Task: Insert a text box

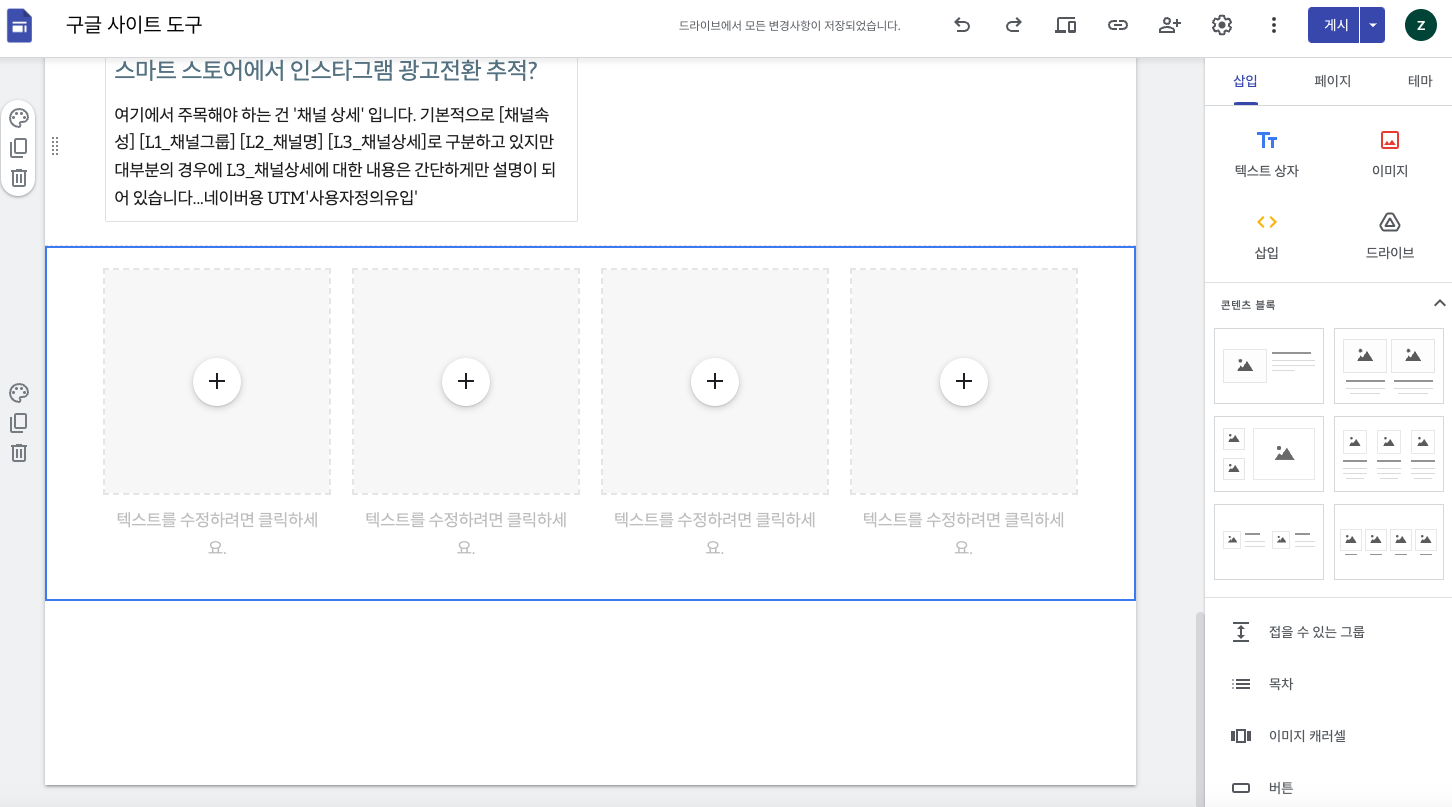Action: (x=1267, y=153)
